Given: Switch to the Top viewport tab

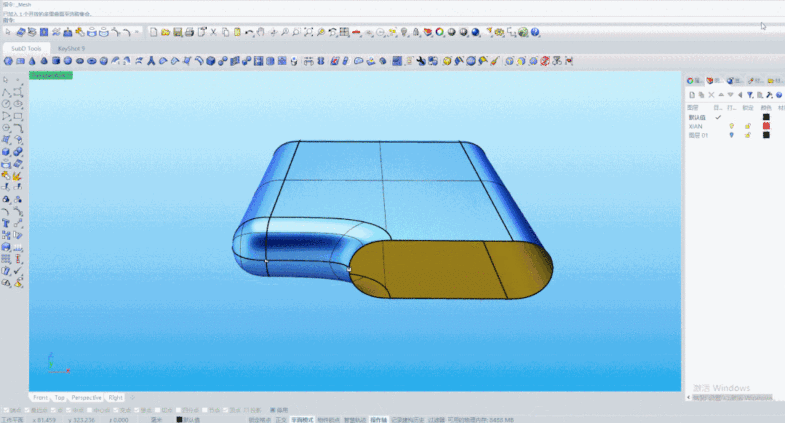Looking at the screenshot, I should click(x=59, y=397).
